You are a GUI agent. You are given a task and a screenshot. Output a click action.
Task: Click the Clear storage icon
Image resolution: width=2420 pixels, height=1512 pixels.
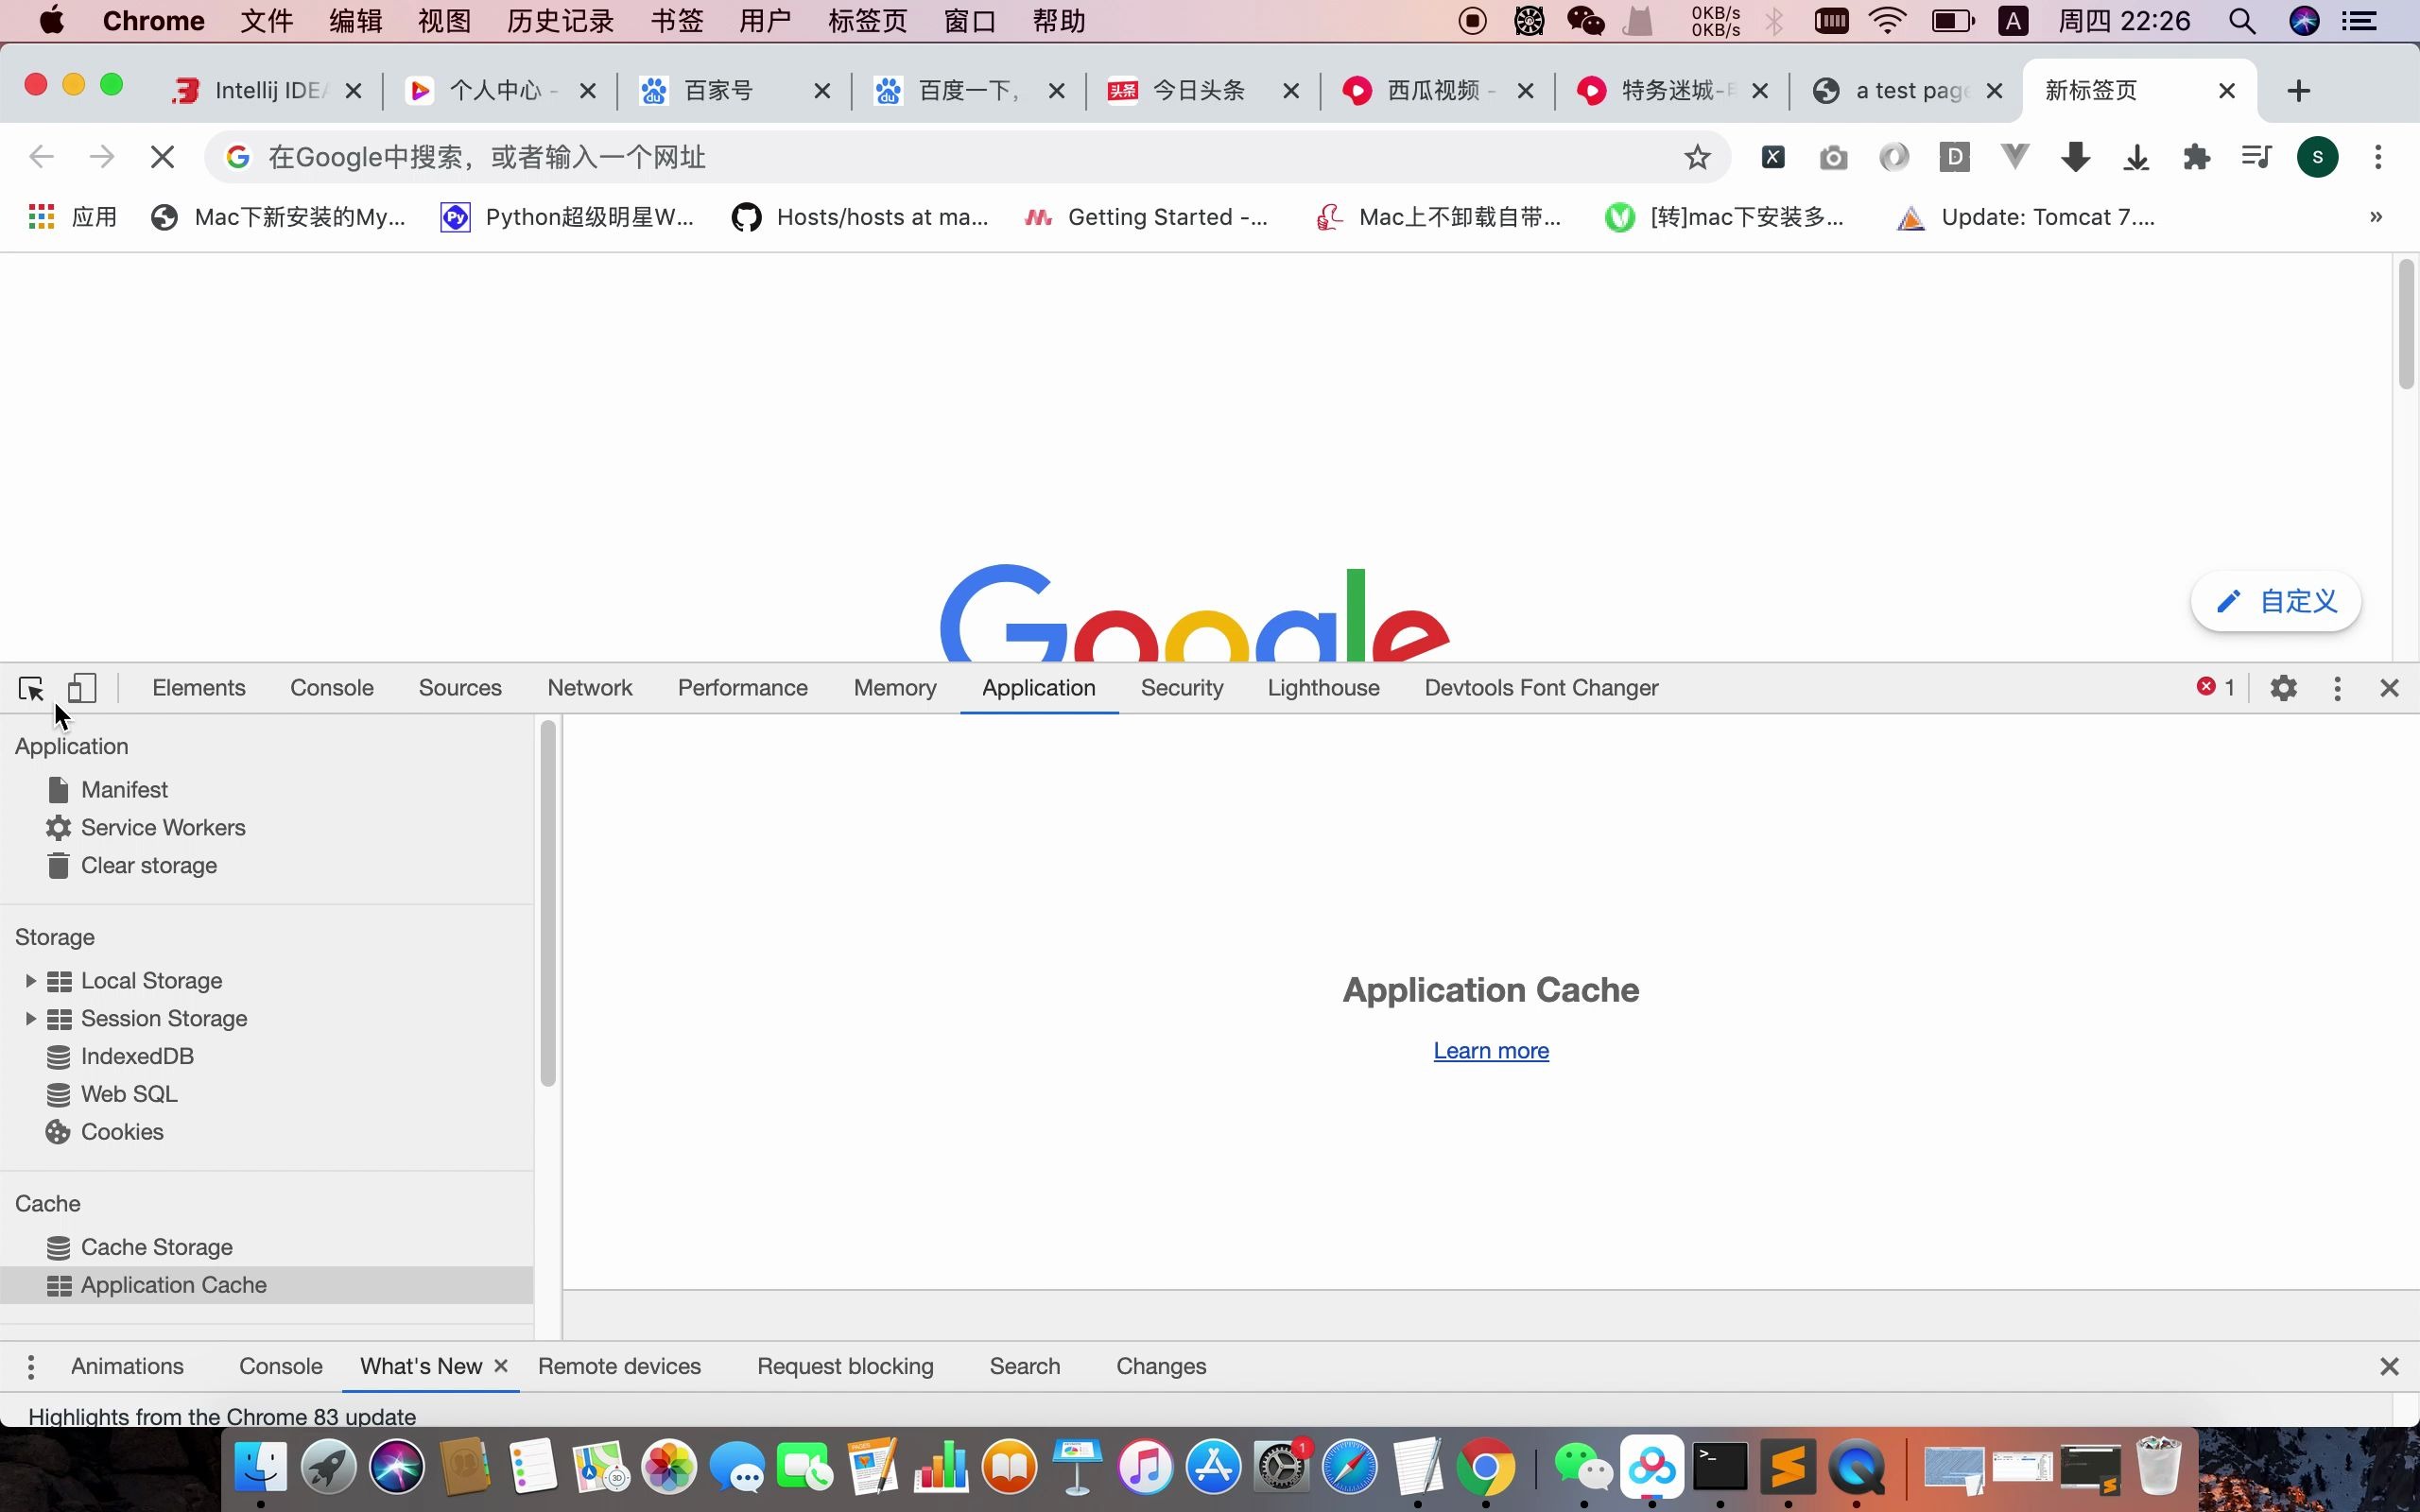pos(58,864)
